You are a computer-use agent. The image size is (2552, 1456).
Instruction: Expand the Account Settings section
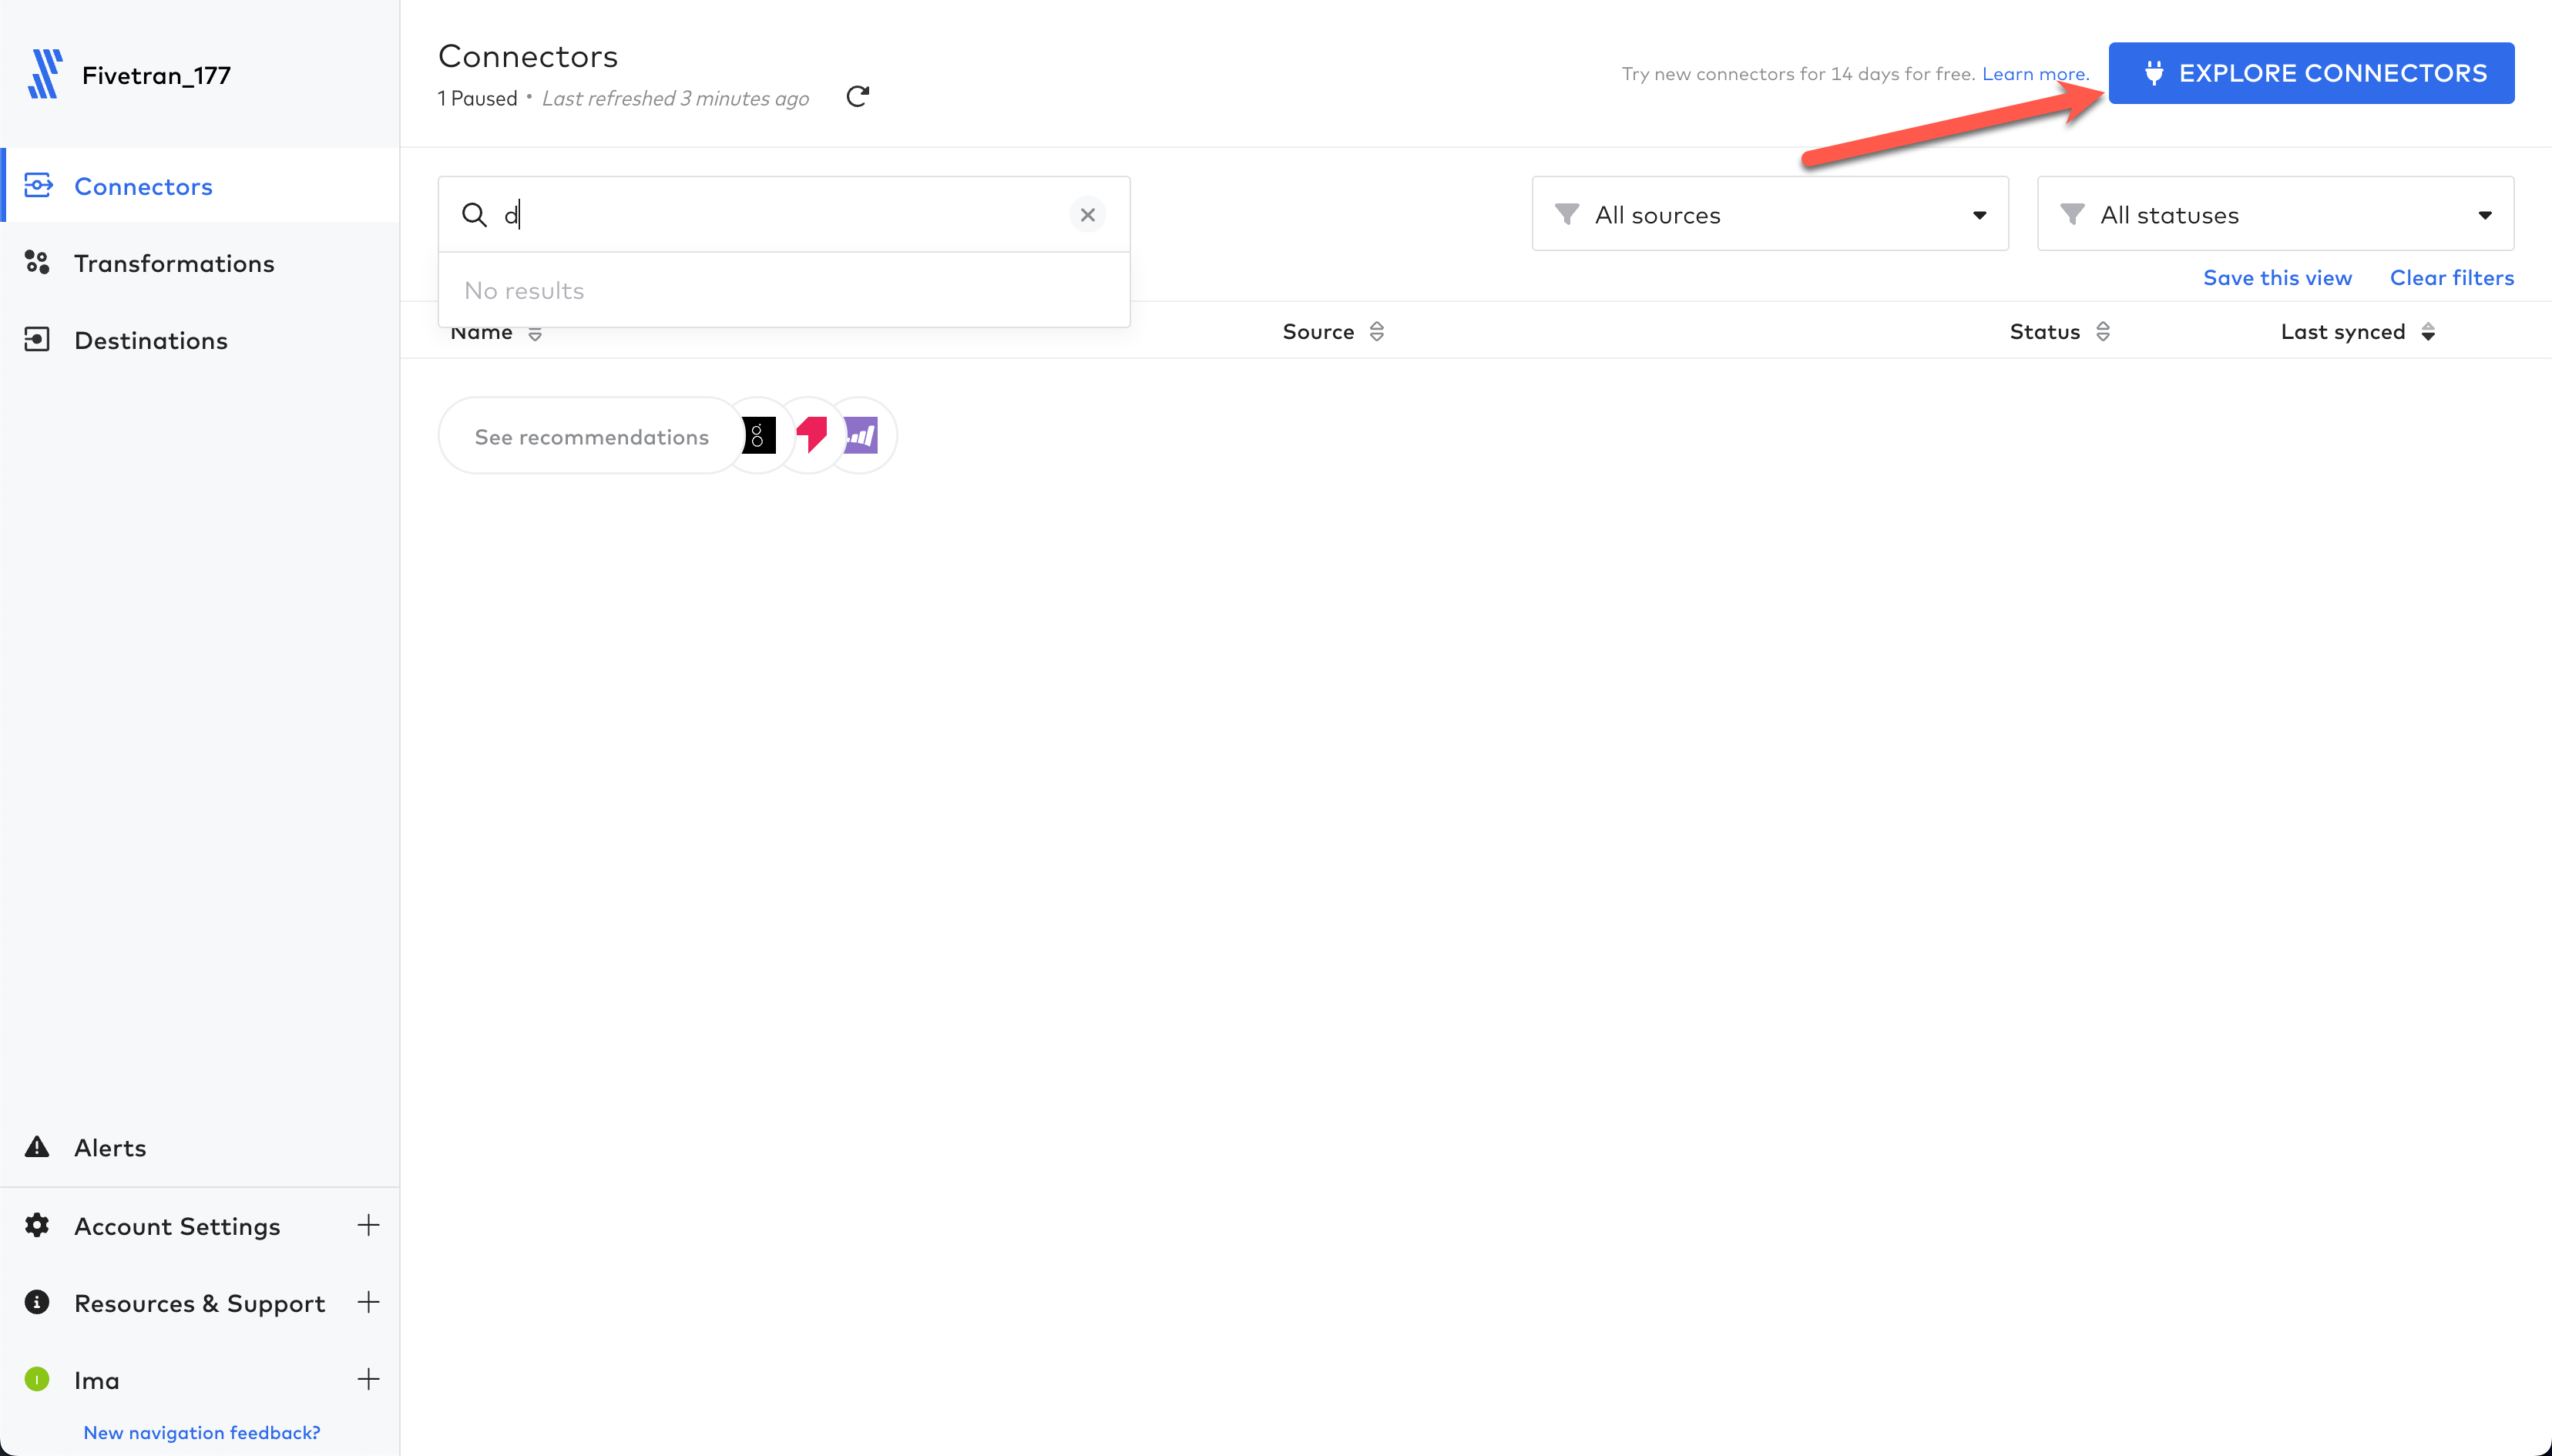point(368,1225)
